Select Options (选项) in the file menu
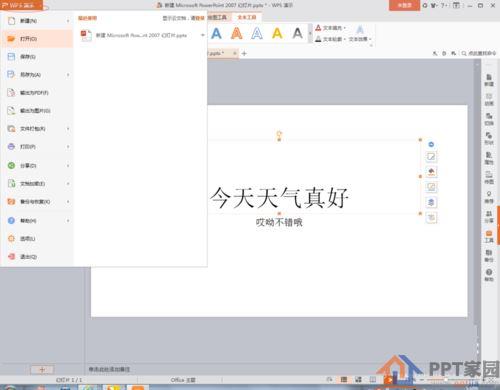Viewport: 500px width, 390px height. click(37, 239)
